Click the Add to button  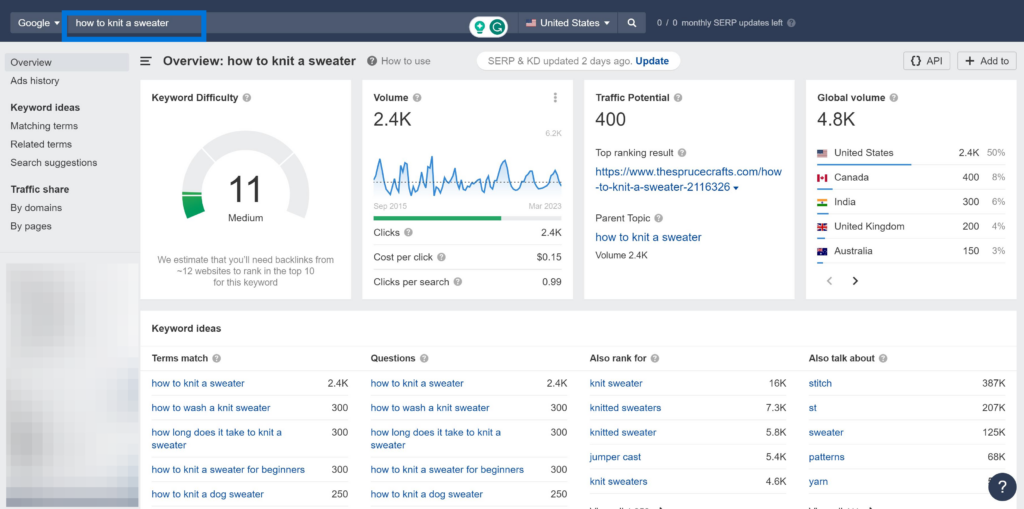point(986,61)
